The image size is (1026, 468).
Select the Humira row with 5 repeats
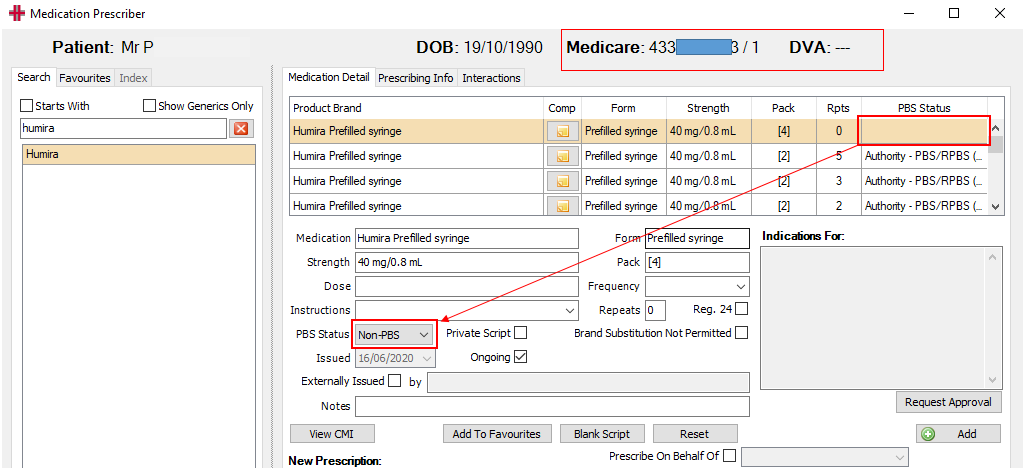coord(638,156)
